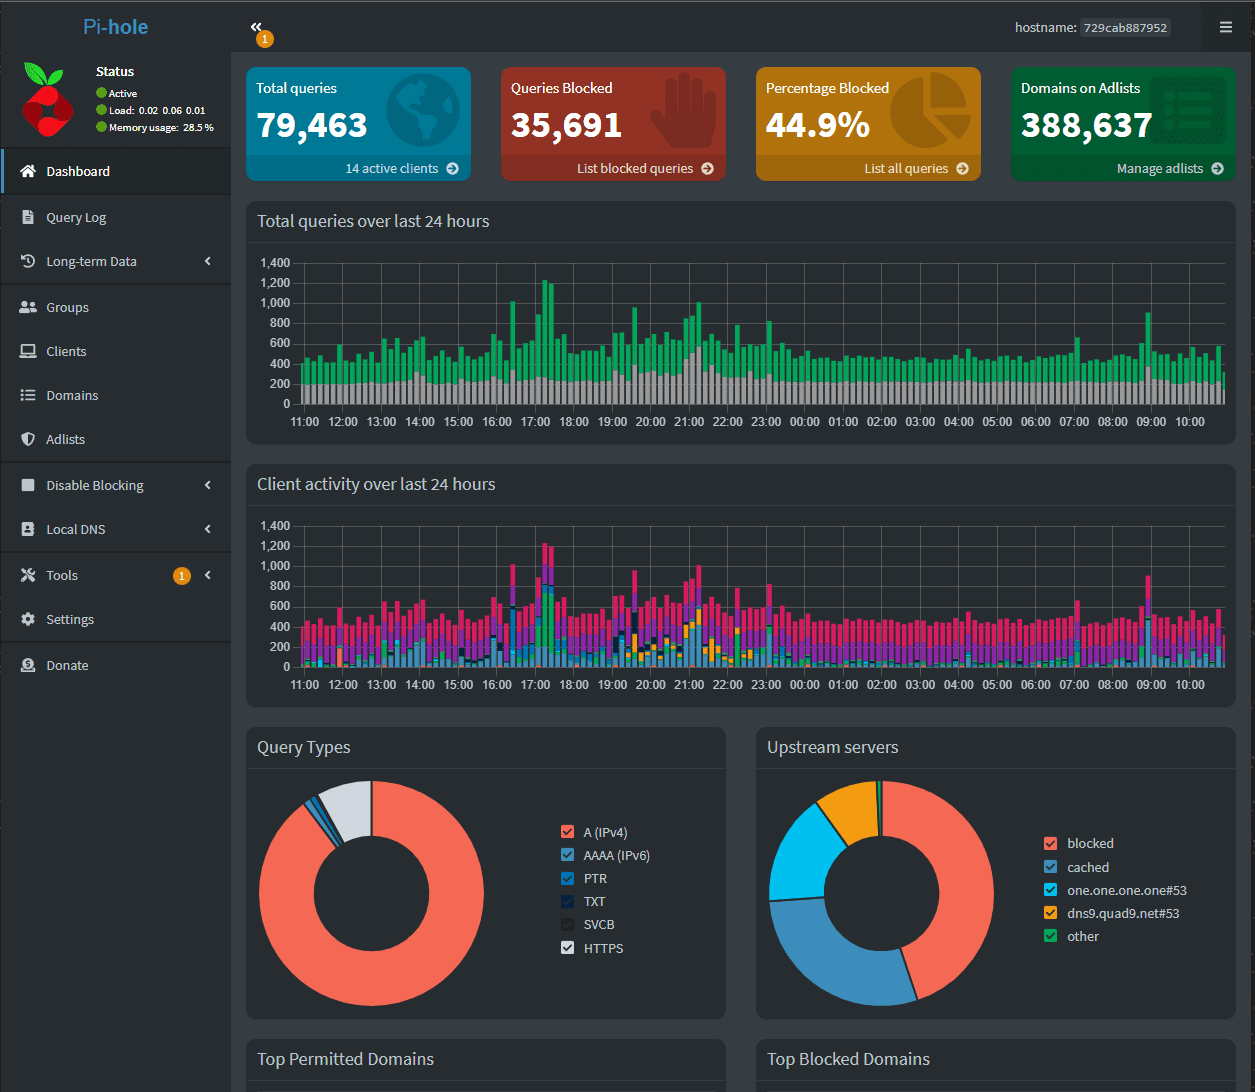
Task: Uncheck the AAAA (IPv6) legend checkbox
Action: (568, 855)
